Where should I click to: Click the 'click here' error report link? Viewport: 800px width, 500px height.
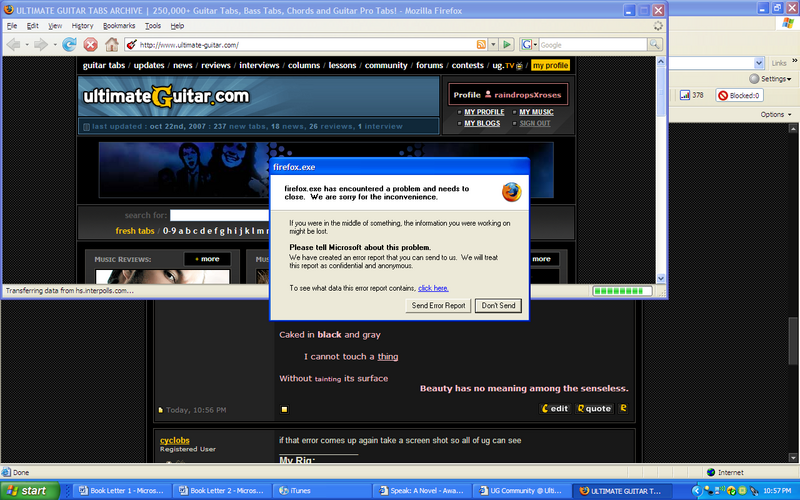(x=433, y=288)
